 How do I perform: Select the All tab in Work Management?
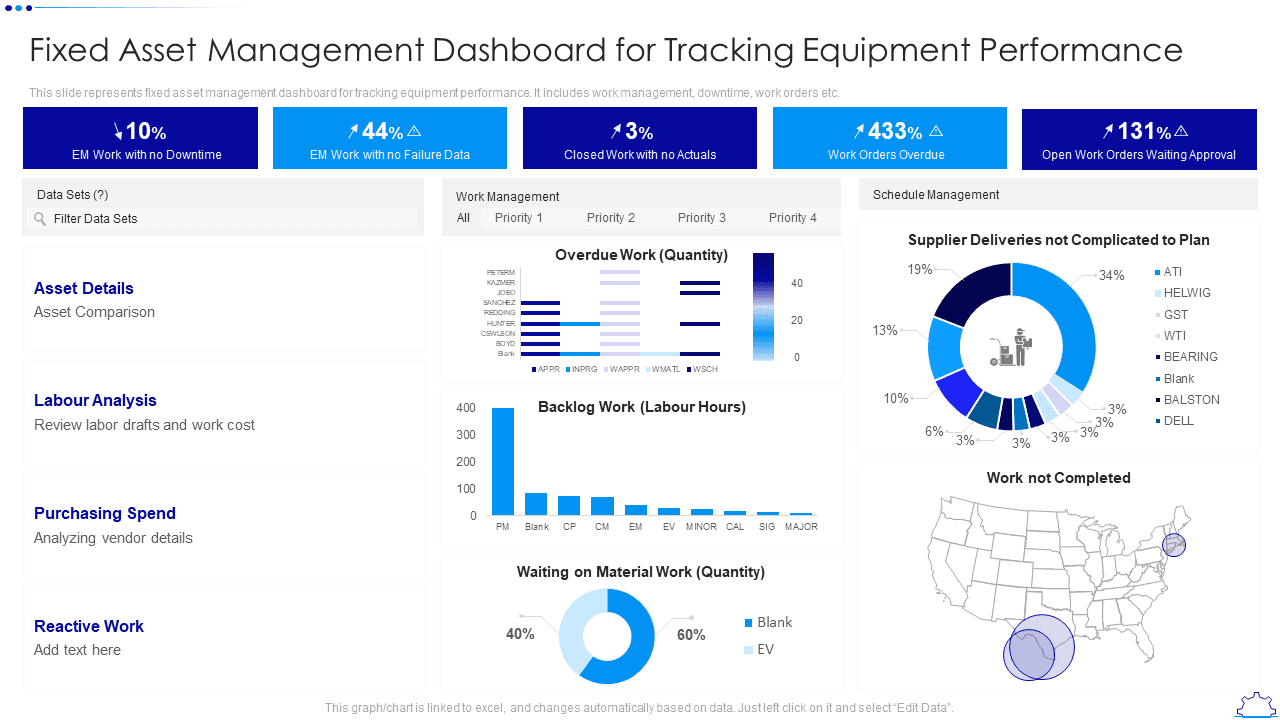[463, 218]
